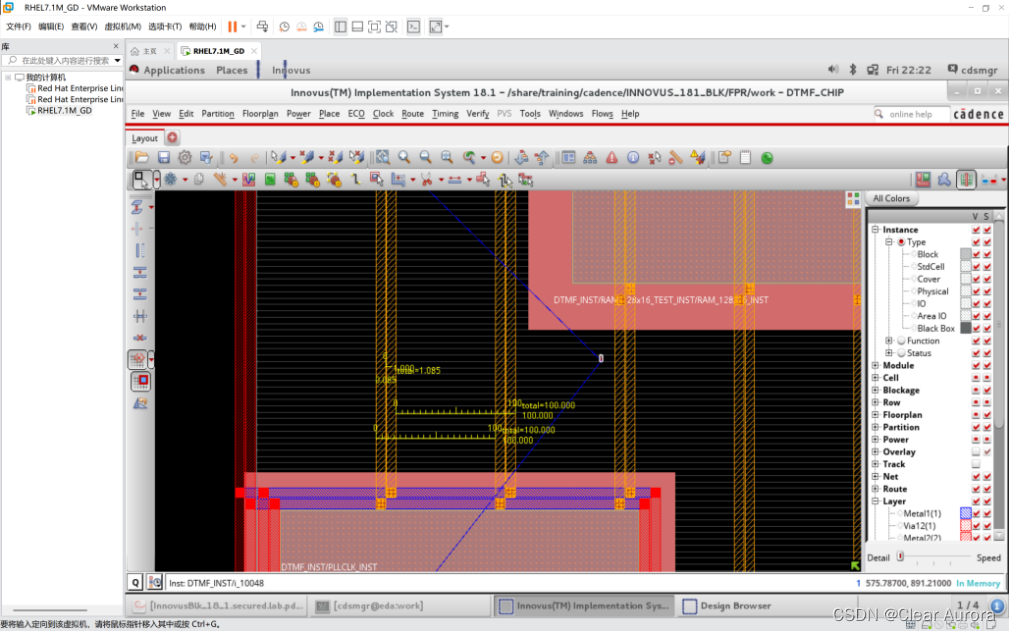1010x631 pixels.
Task: Click the notepad log icon
Action: tap(745, 158)
